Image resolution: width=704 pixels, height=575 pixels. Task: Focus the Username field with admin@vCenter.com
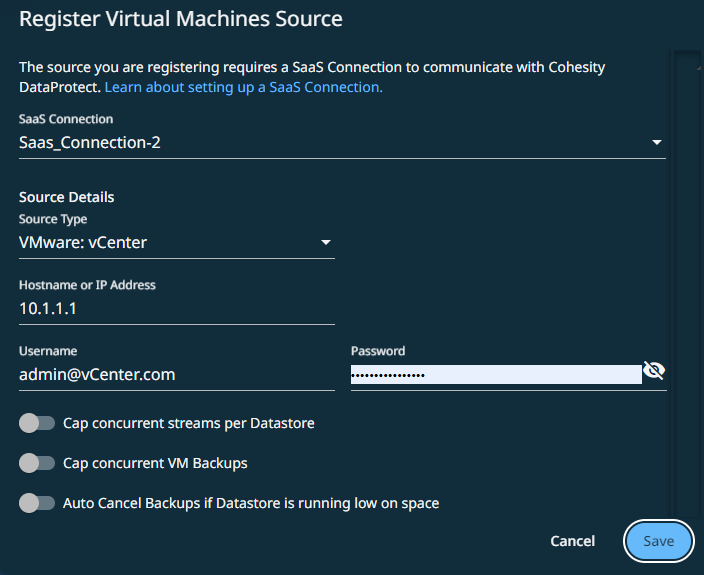point(176,374)
